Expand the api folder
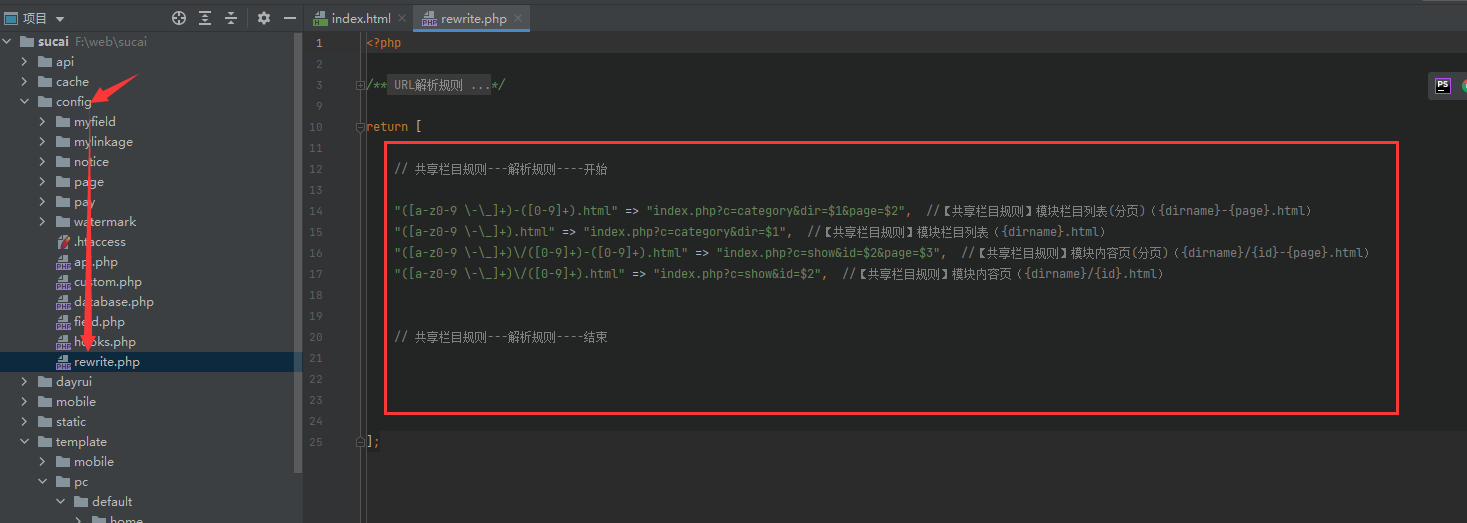Image resolution: width=1467 pixels, height=523 pixels. pos(24,62)
